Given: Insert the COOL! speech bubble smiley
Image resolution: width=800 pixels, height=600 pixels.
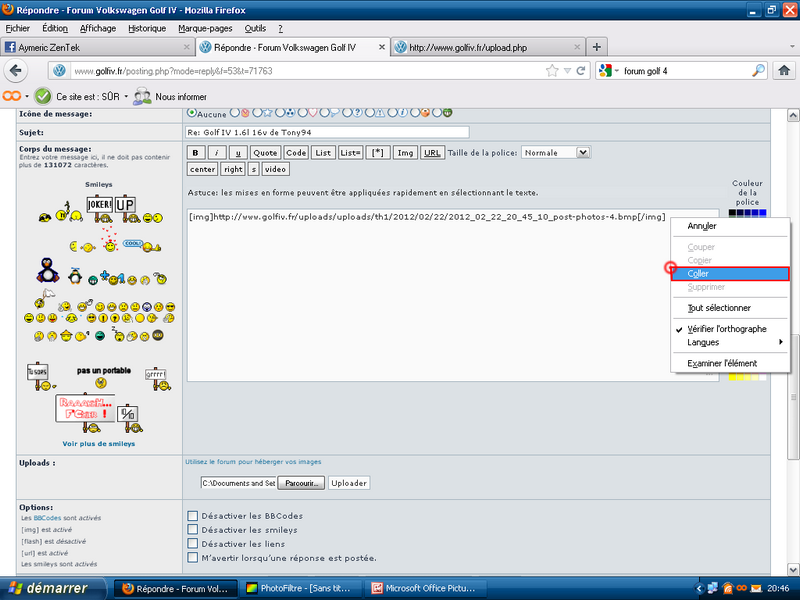Looking at the screenshot, I should 141,245.
